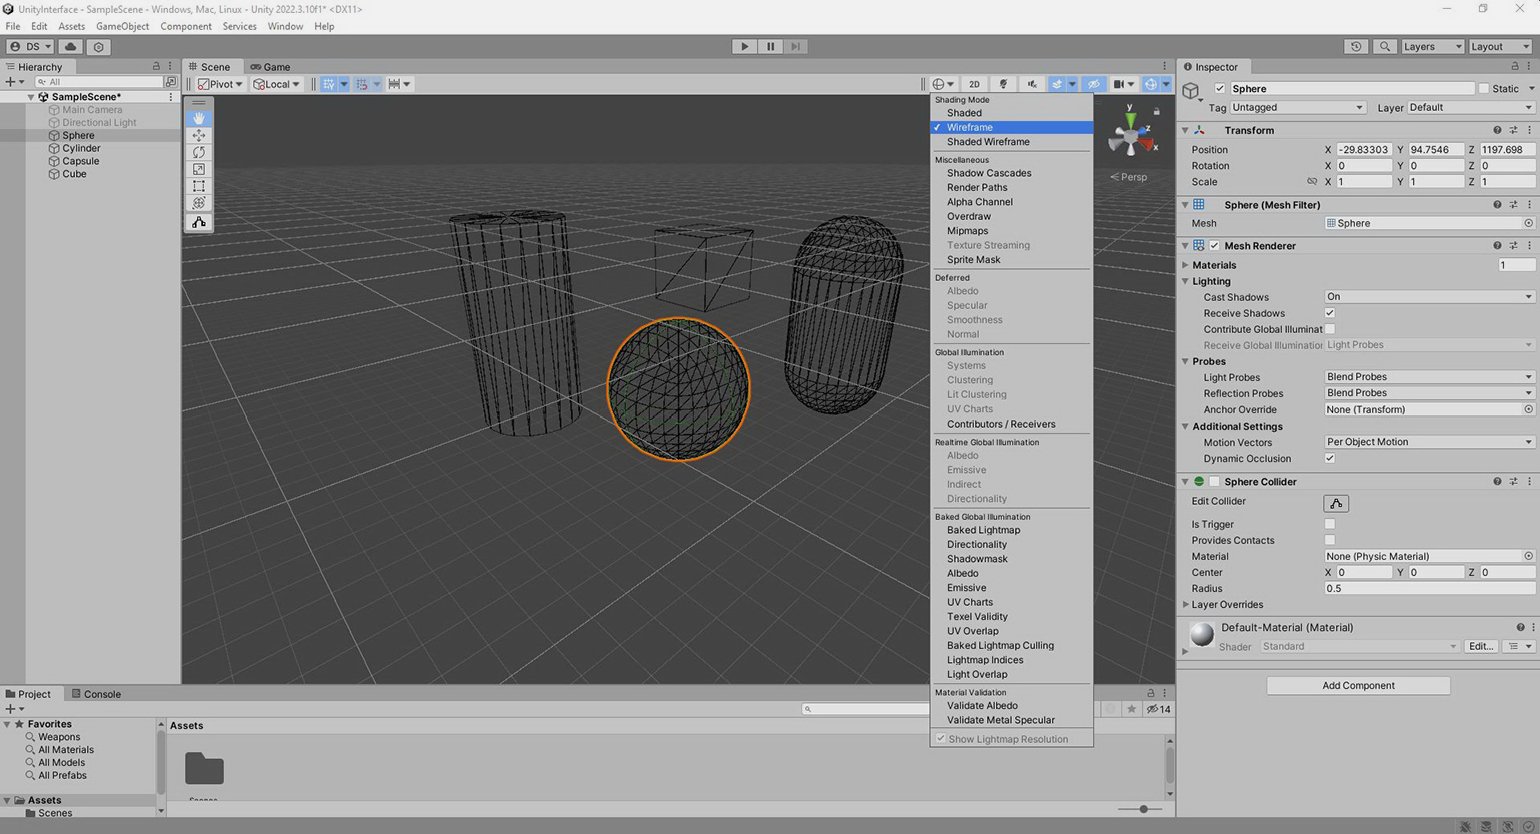Viewport: 1540px width, 834px height.
Task: Adjust the asset icon size slider
Action: [1143, 809]
